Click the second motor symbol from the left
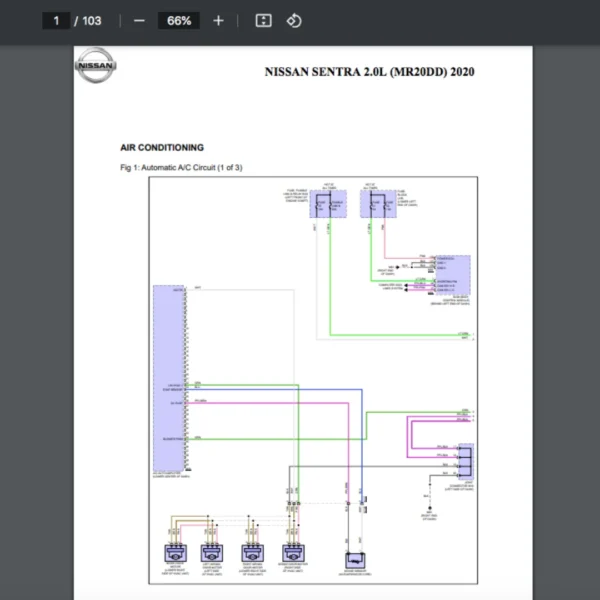Screen dimensions: 600x600 click(212, 553)
